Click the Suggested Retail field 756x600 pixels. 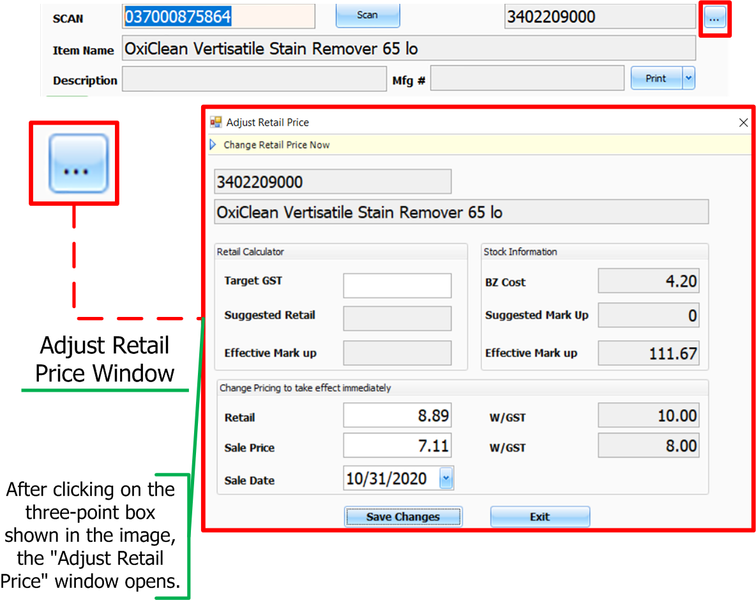click(397, 318)
